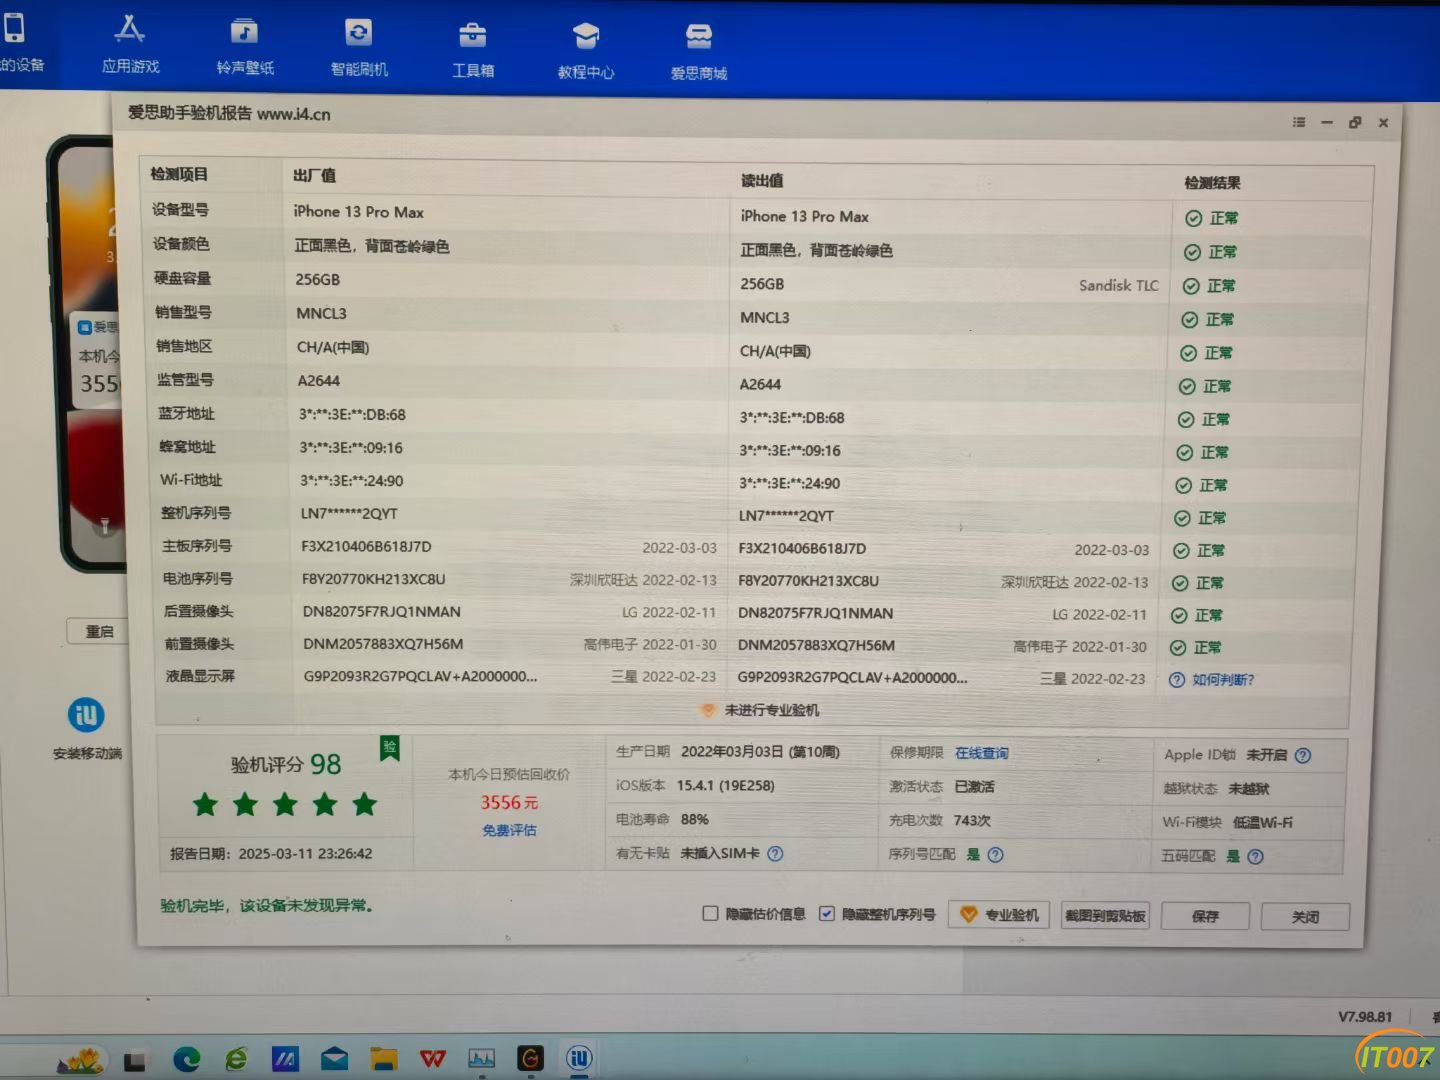Click the 报告日期 2025-03-11 23:26:42 text
Screen dimensions: 1440x1080
click(x=271, y=854)
